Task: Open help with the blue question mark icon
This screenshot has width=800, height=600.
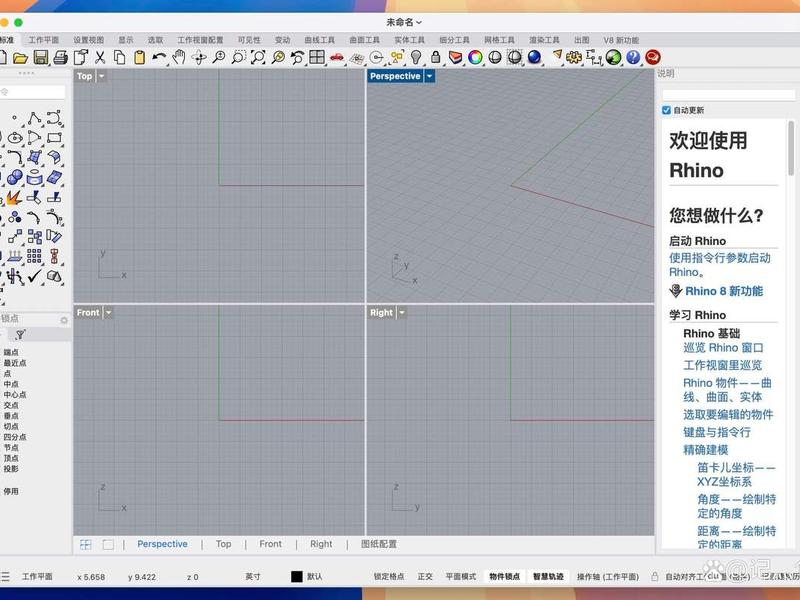Action: pyautogui.click(x=633, y=57)
